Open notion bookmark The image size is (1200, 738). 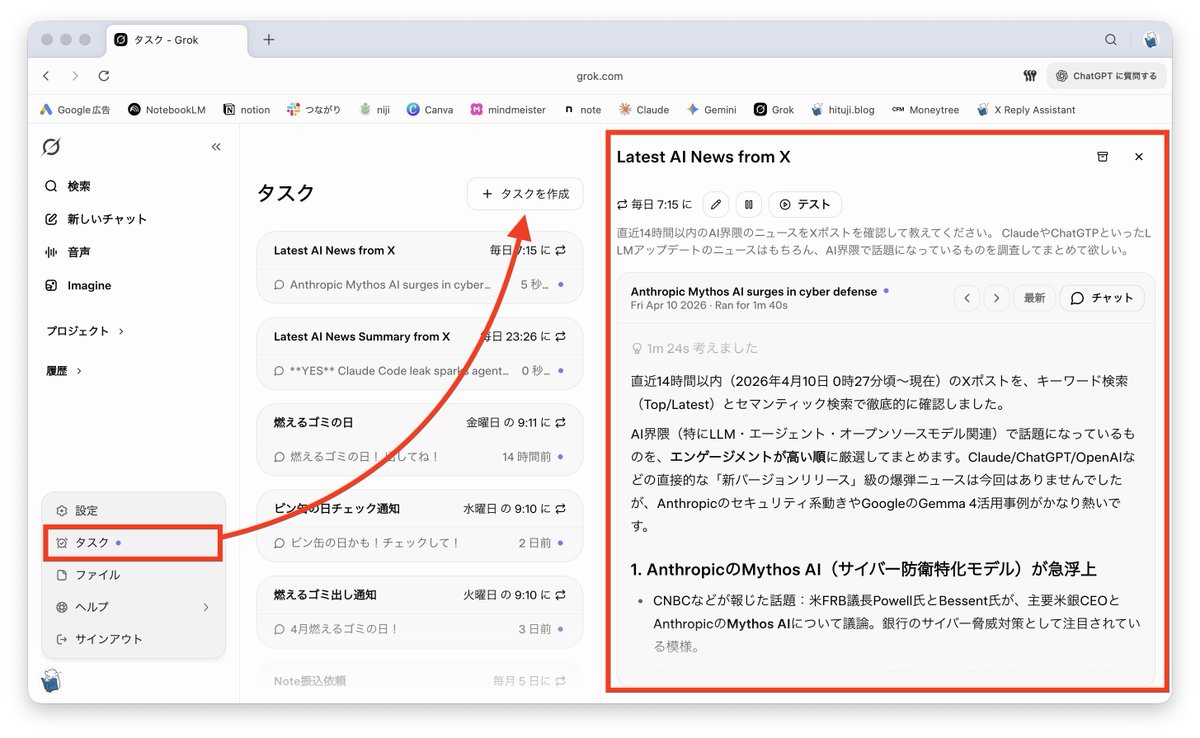coord(247,110)
